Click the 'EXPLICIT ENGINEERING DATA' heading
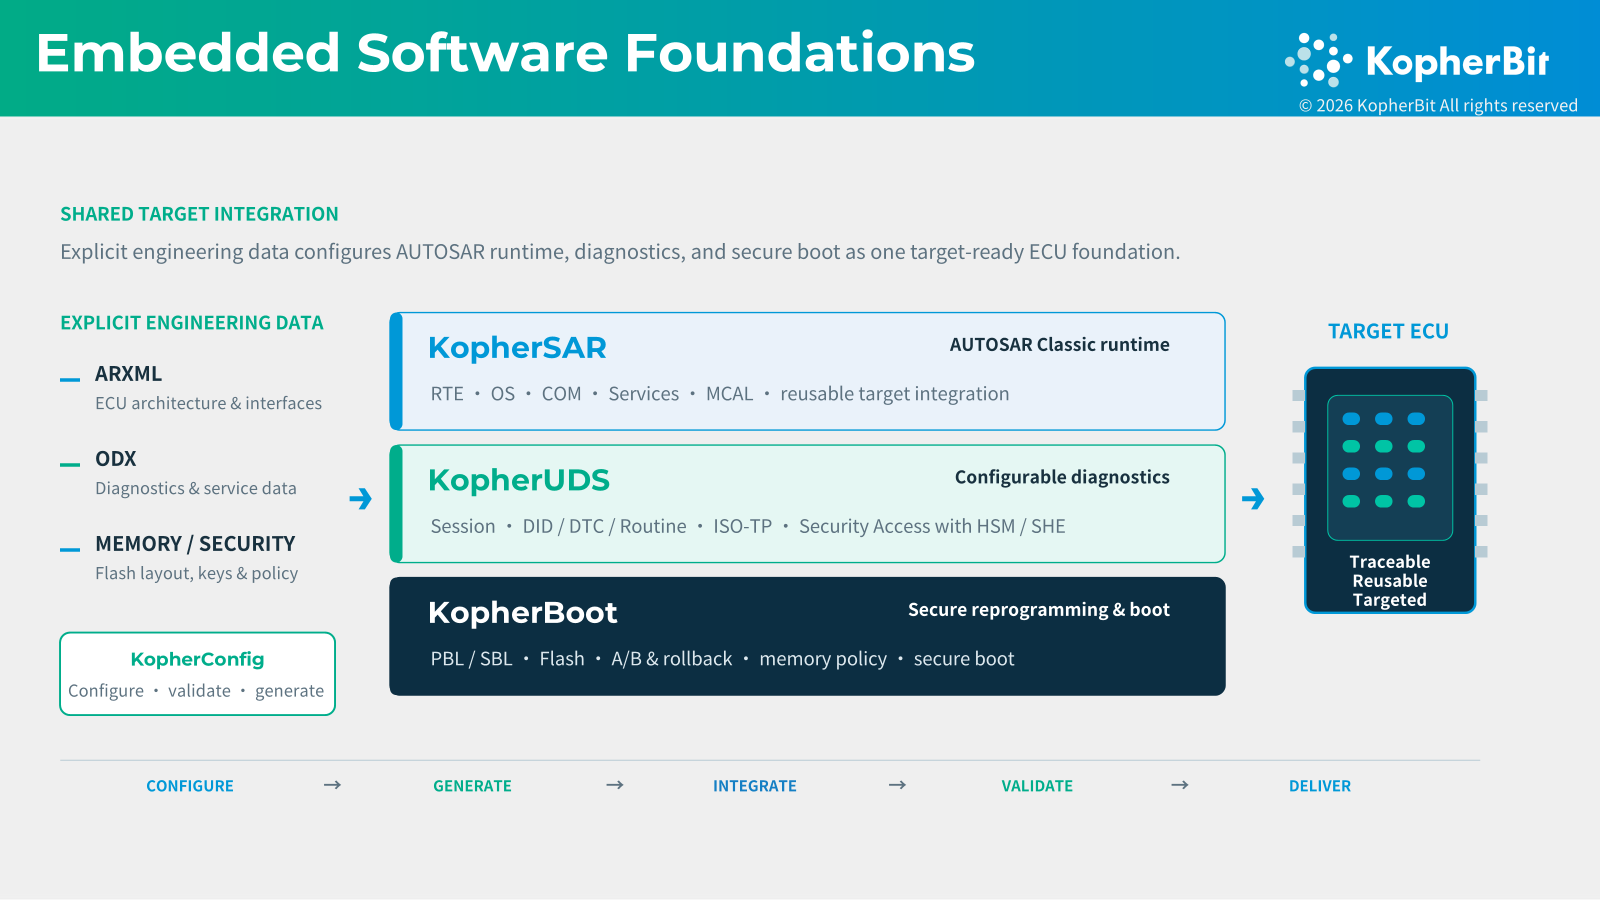The width and height of the screenshot is (1600, 900). coord(192,323)
